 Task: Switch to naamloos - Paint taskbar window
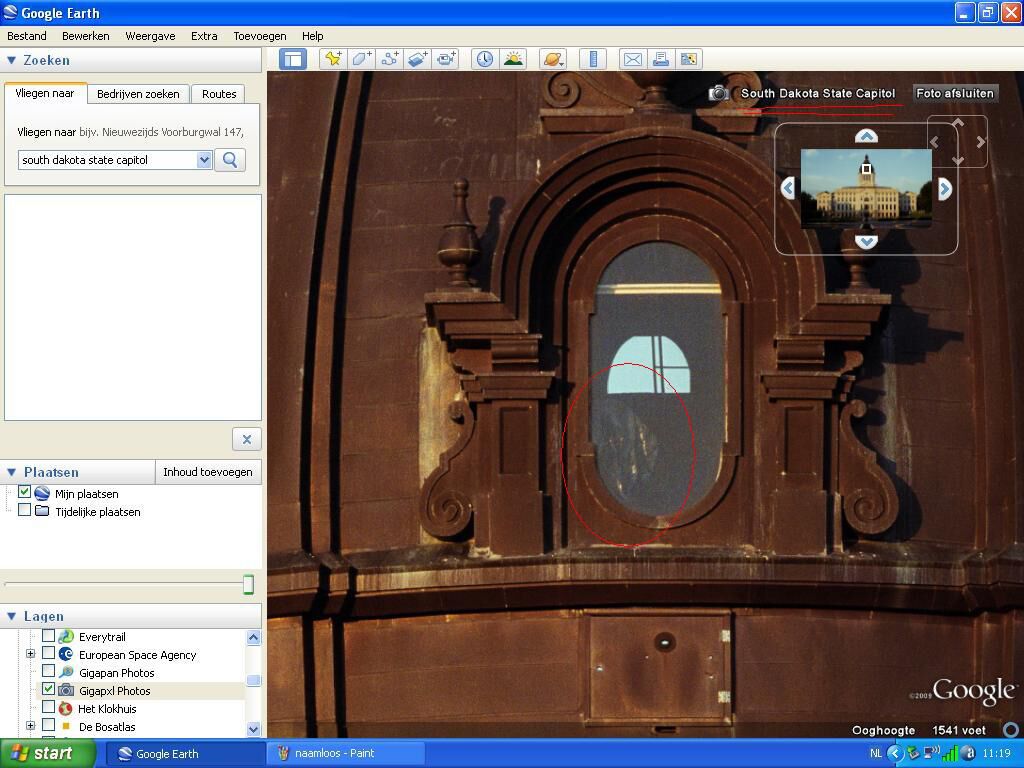click(346, 754)
